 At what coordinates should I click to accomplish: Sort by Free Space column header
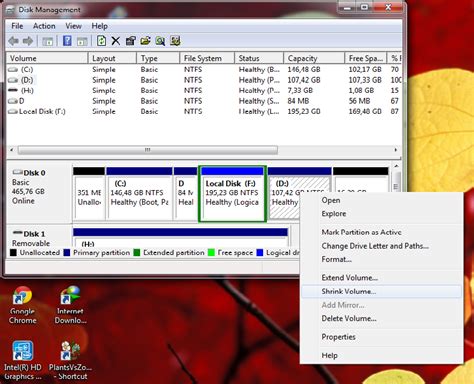click(366, 58)
